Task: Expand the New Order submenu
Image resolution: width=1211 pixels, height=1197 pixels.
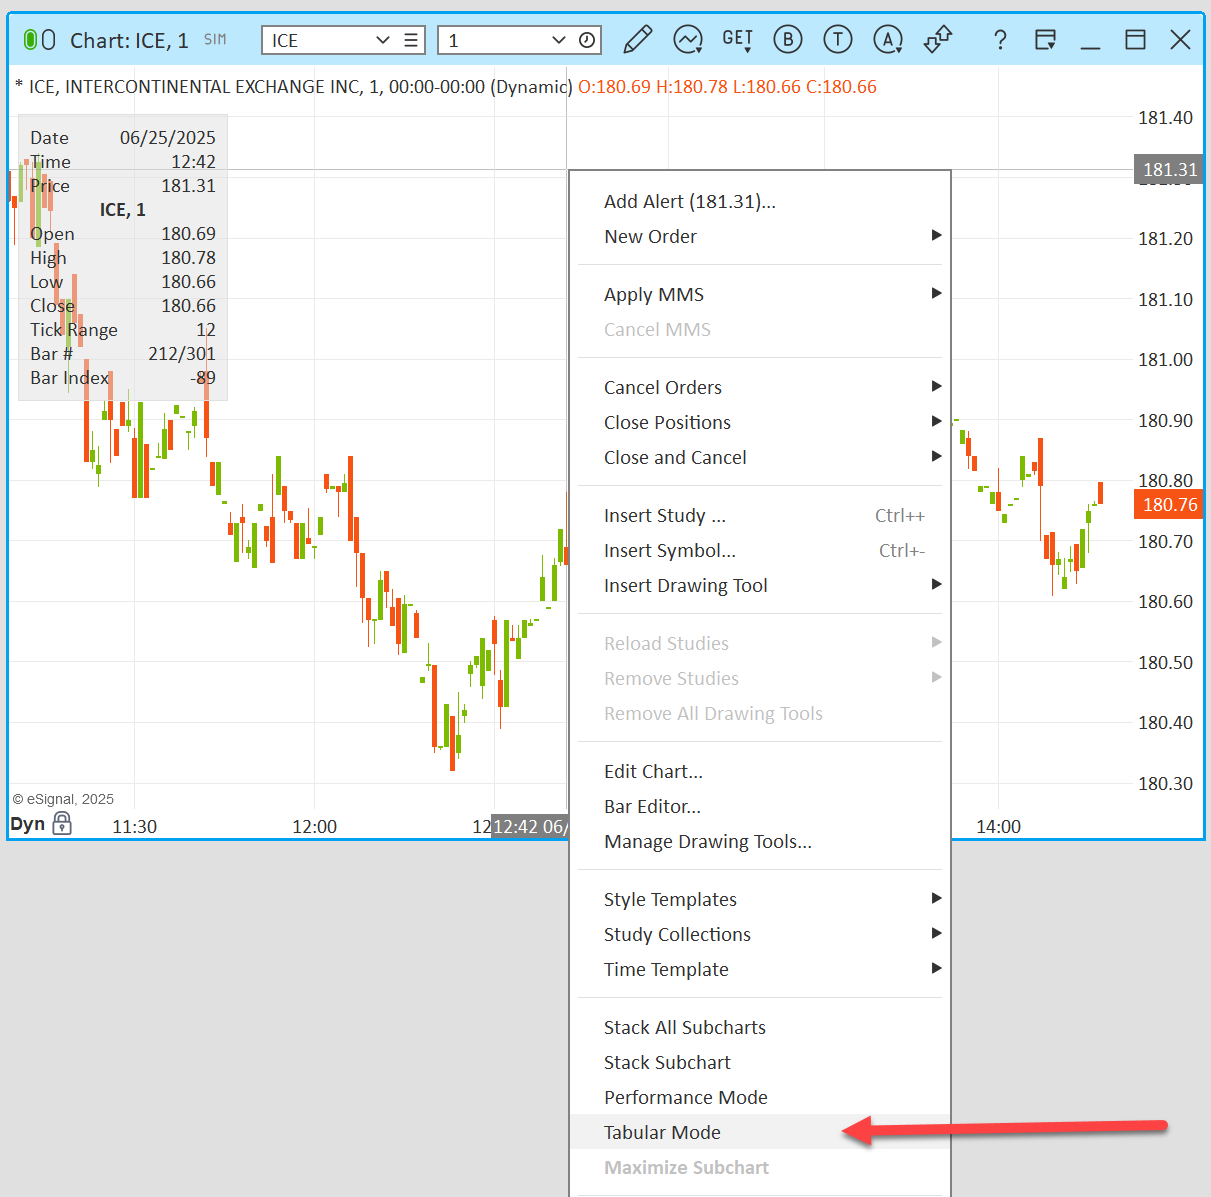Action: pyautogui.click(x=760, y=237)
